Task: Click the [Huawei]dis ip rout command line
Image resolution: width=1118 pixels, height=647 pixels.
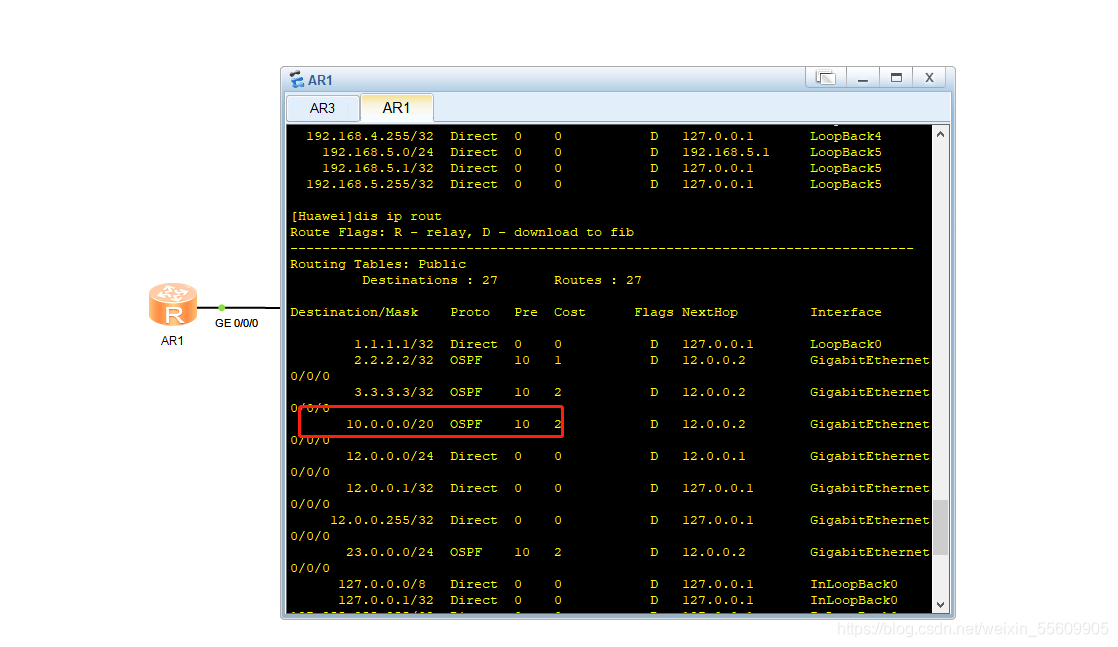Action: 366,216
